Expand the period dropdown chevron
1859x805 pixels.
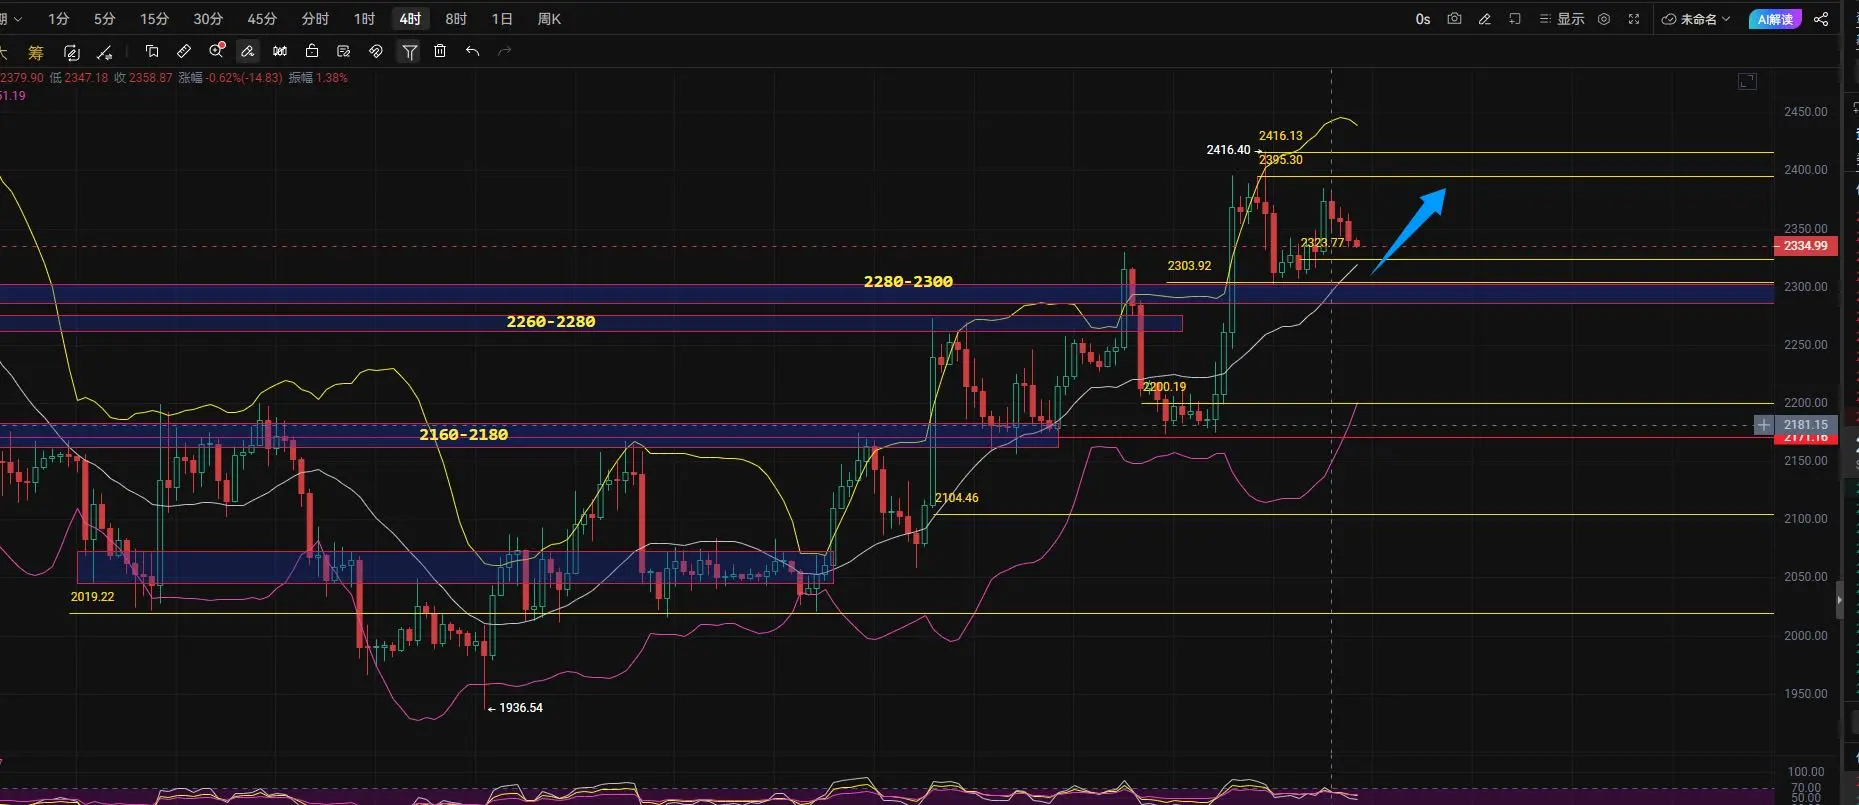pyautogui.click(x=17, y=19)
